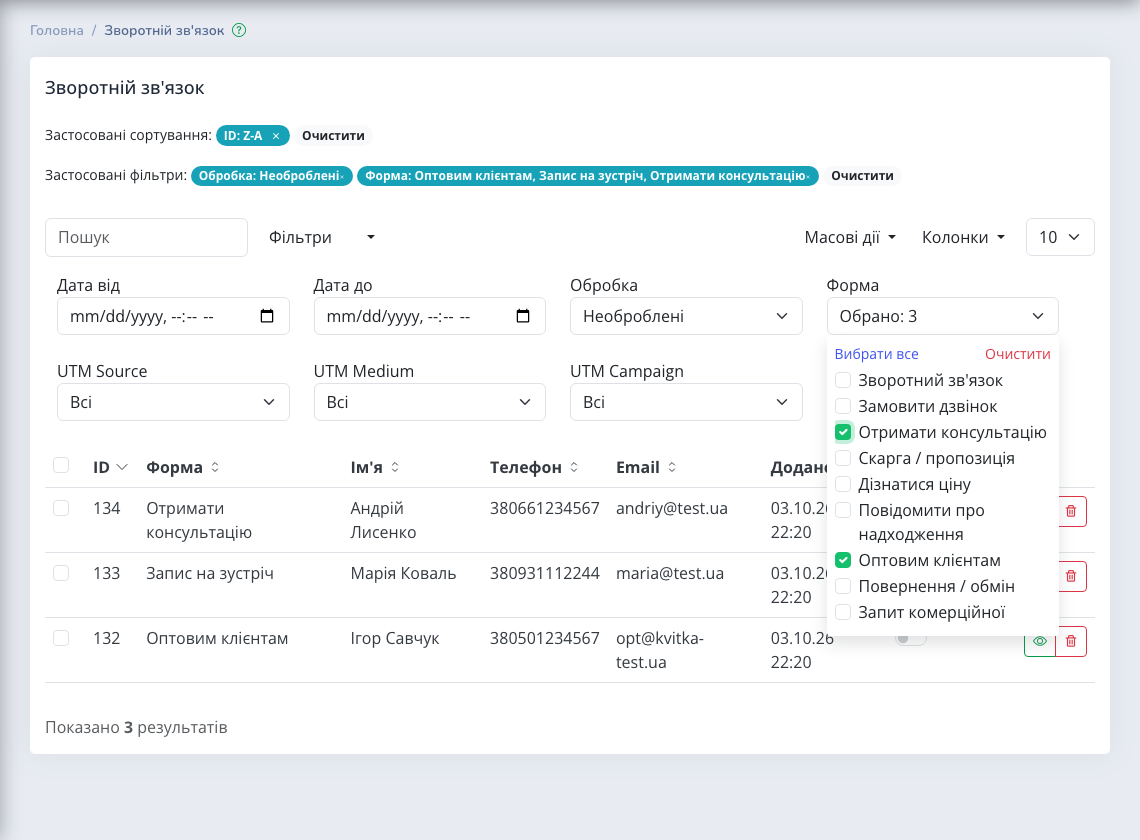
Task: Click Зворотній зв'язок breadcrumb item
Action: click(164, 31)
